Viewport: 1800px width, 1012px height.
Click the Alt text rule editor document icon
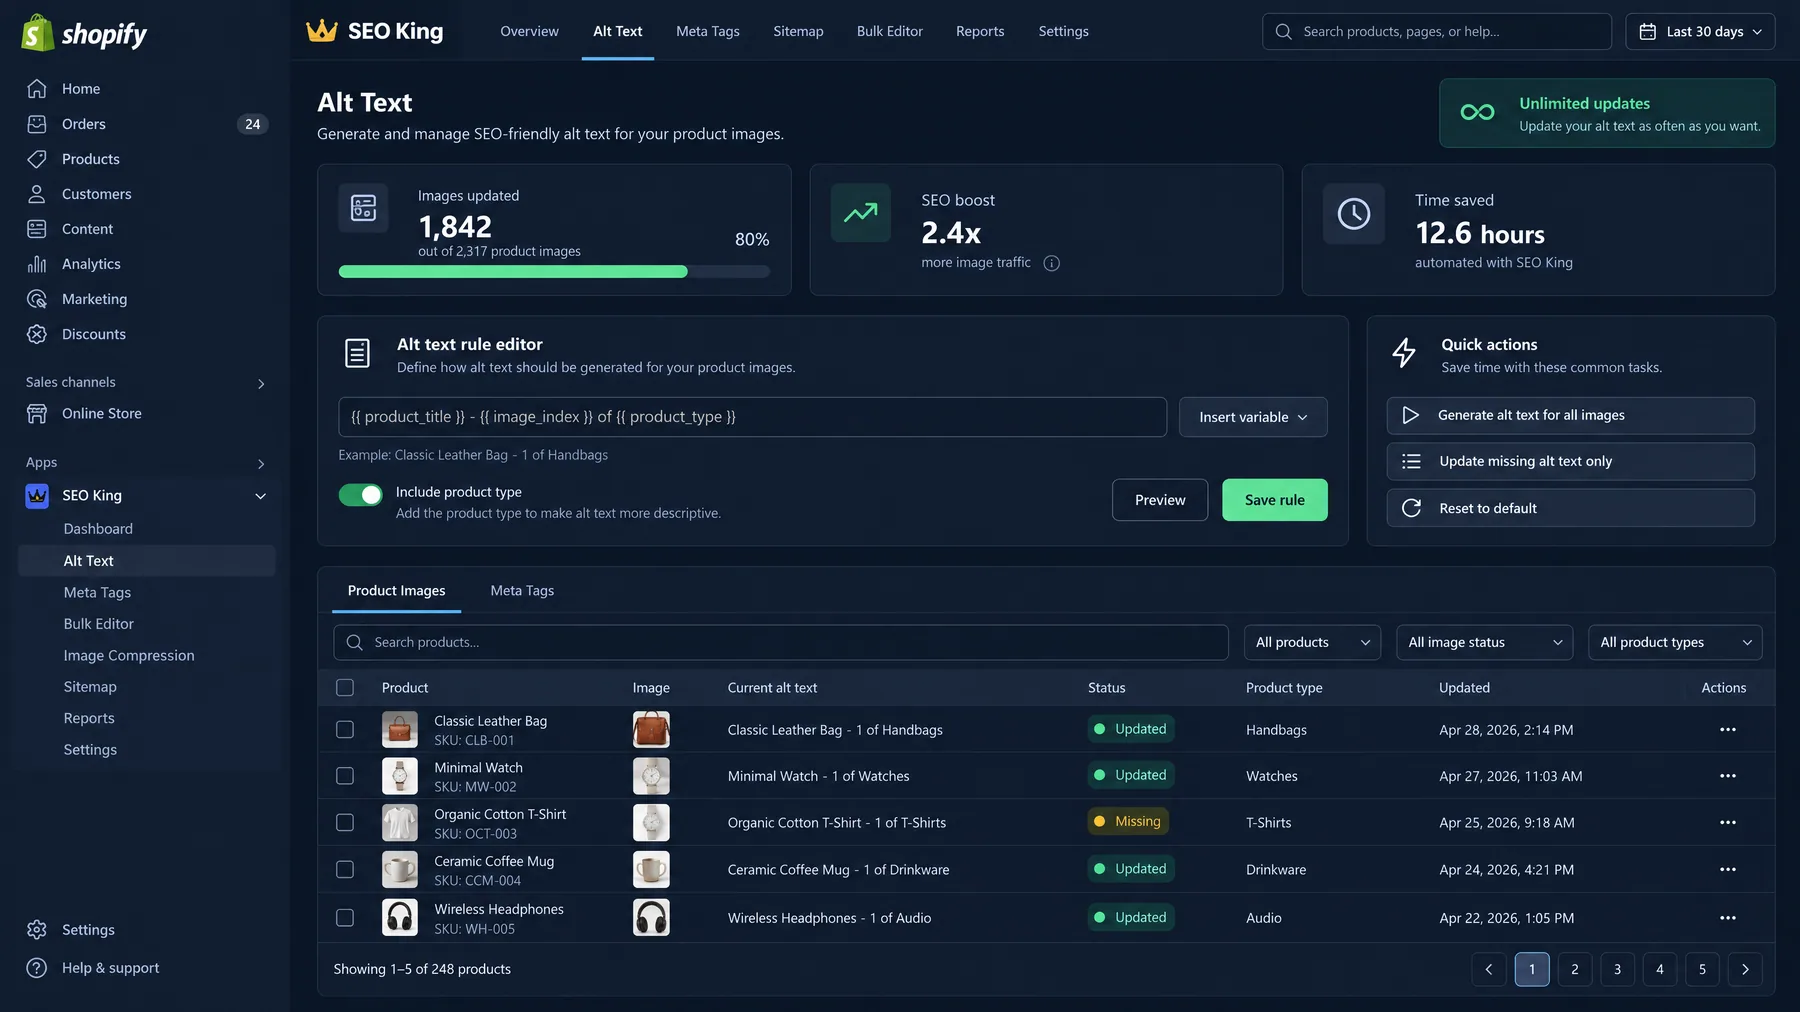tap(357, 353)
